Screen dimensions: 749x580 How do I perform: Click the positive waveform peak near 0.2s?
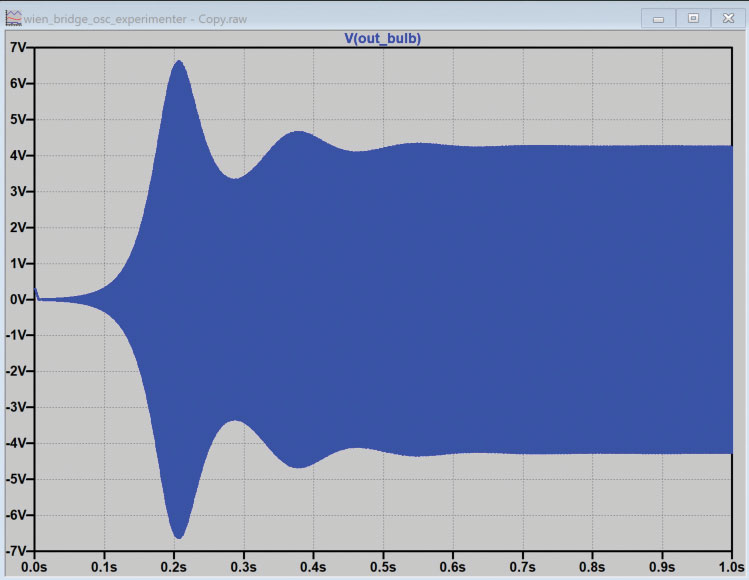coord(179,62)
